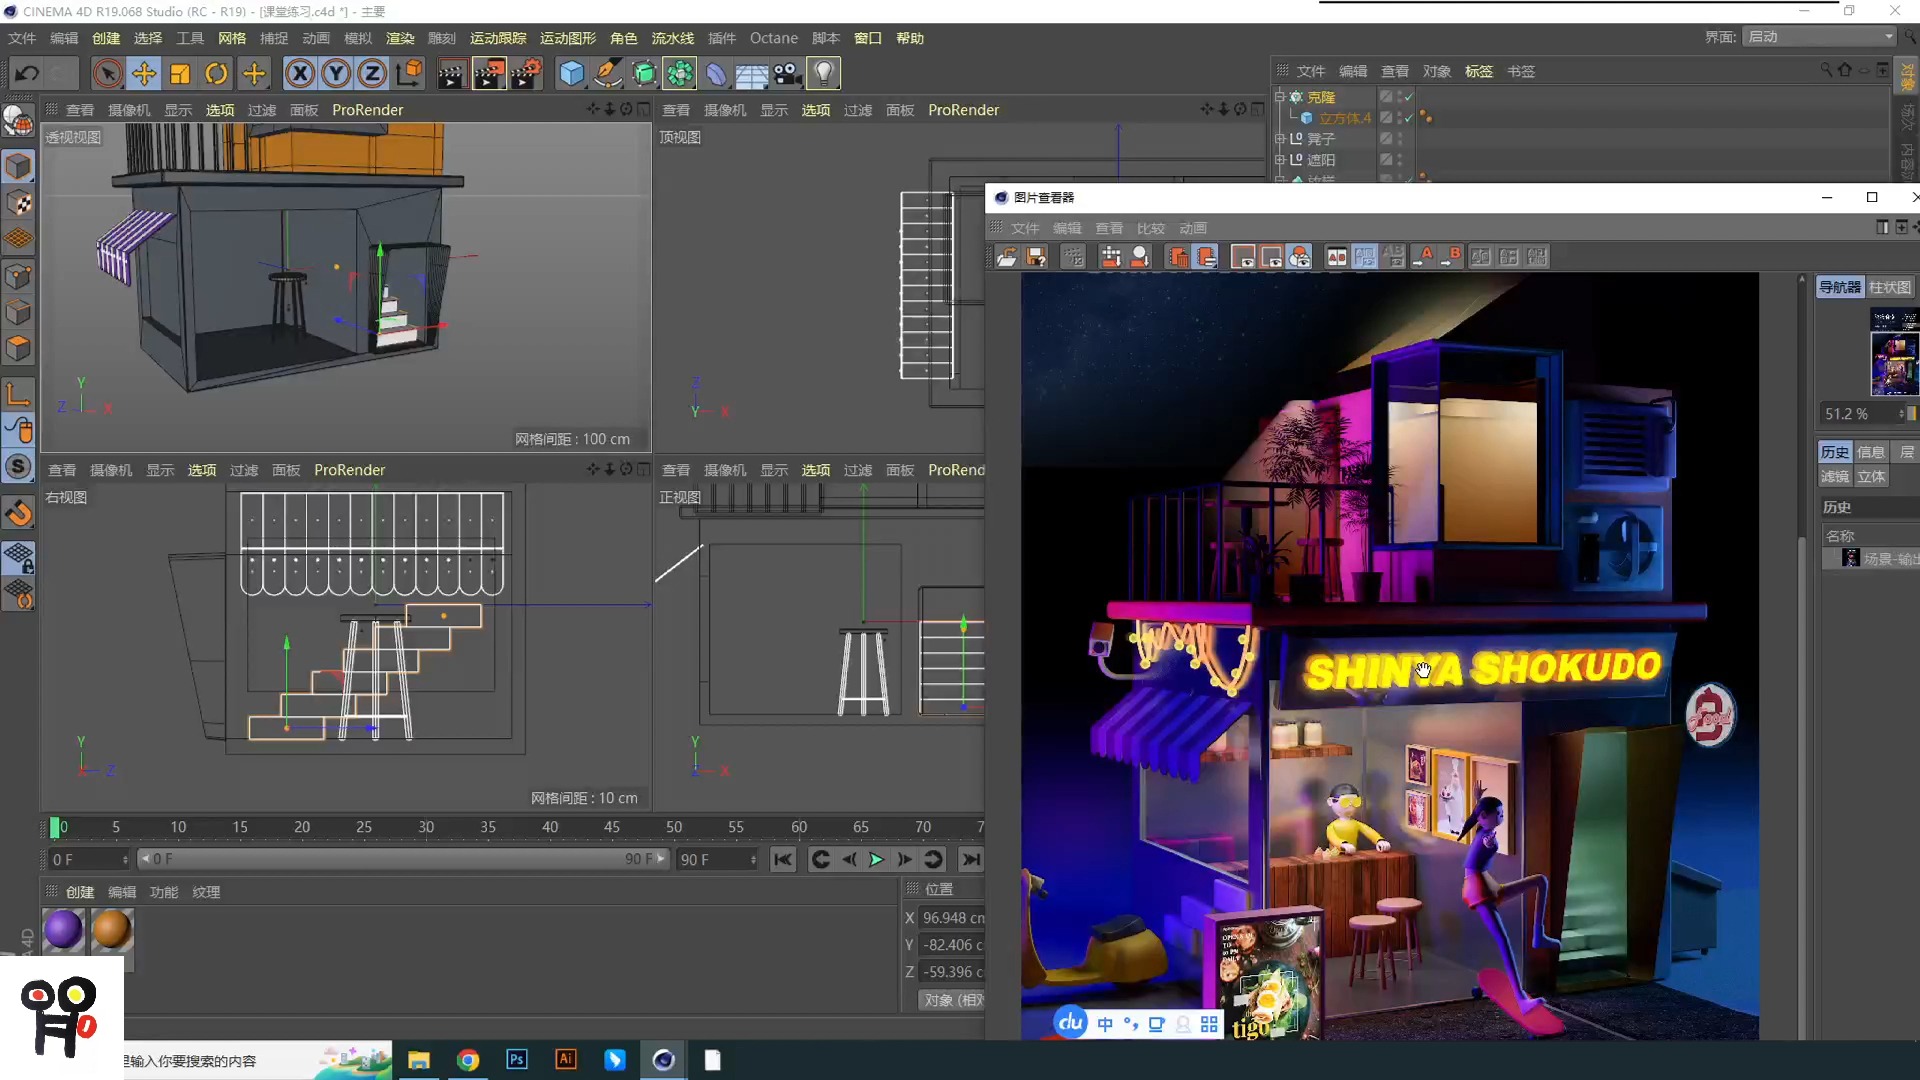The image size is (1920, 1080).
Task: Switch to the 信息 tab in Picture Viewer
Action: [x=1871, y=452]
